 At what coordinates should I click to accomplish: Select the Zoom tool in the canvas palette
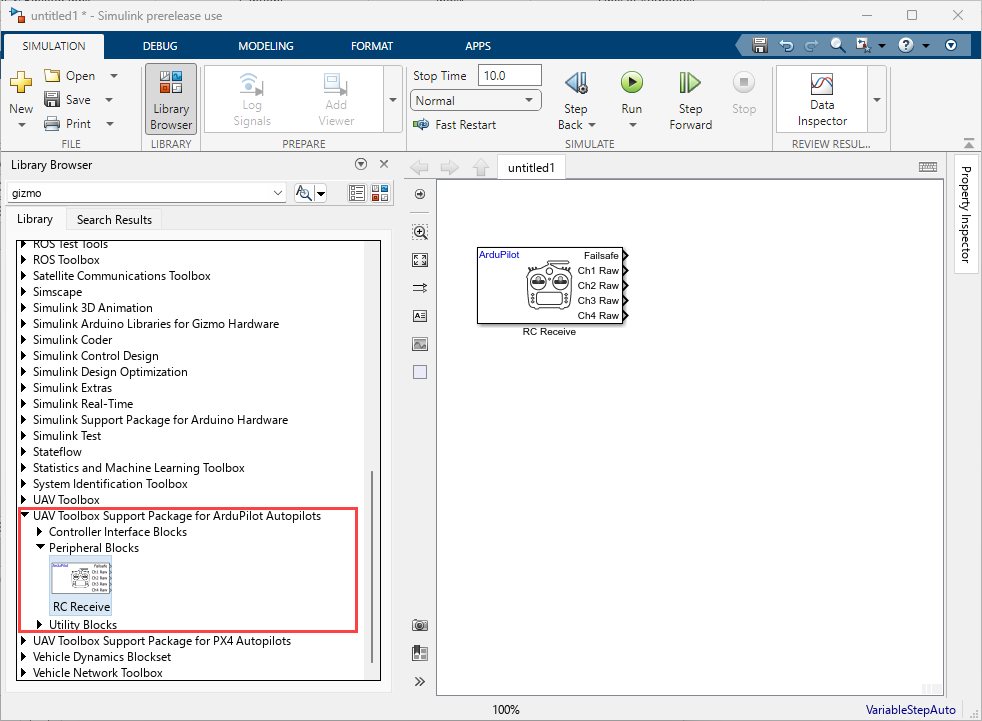point(419,231)
